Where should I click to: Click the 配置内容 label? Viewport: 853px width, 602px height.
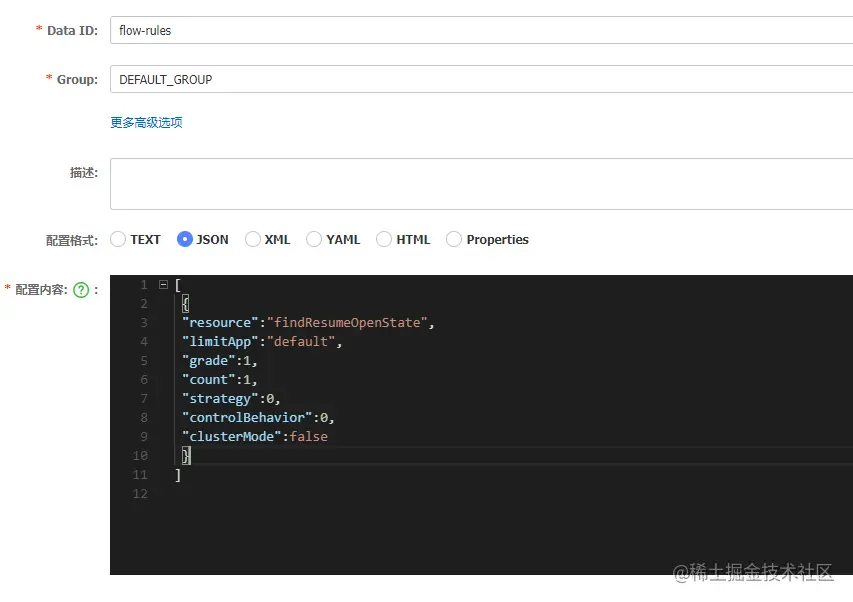[41, 289]
